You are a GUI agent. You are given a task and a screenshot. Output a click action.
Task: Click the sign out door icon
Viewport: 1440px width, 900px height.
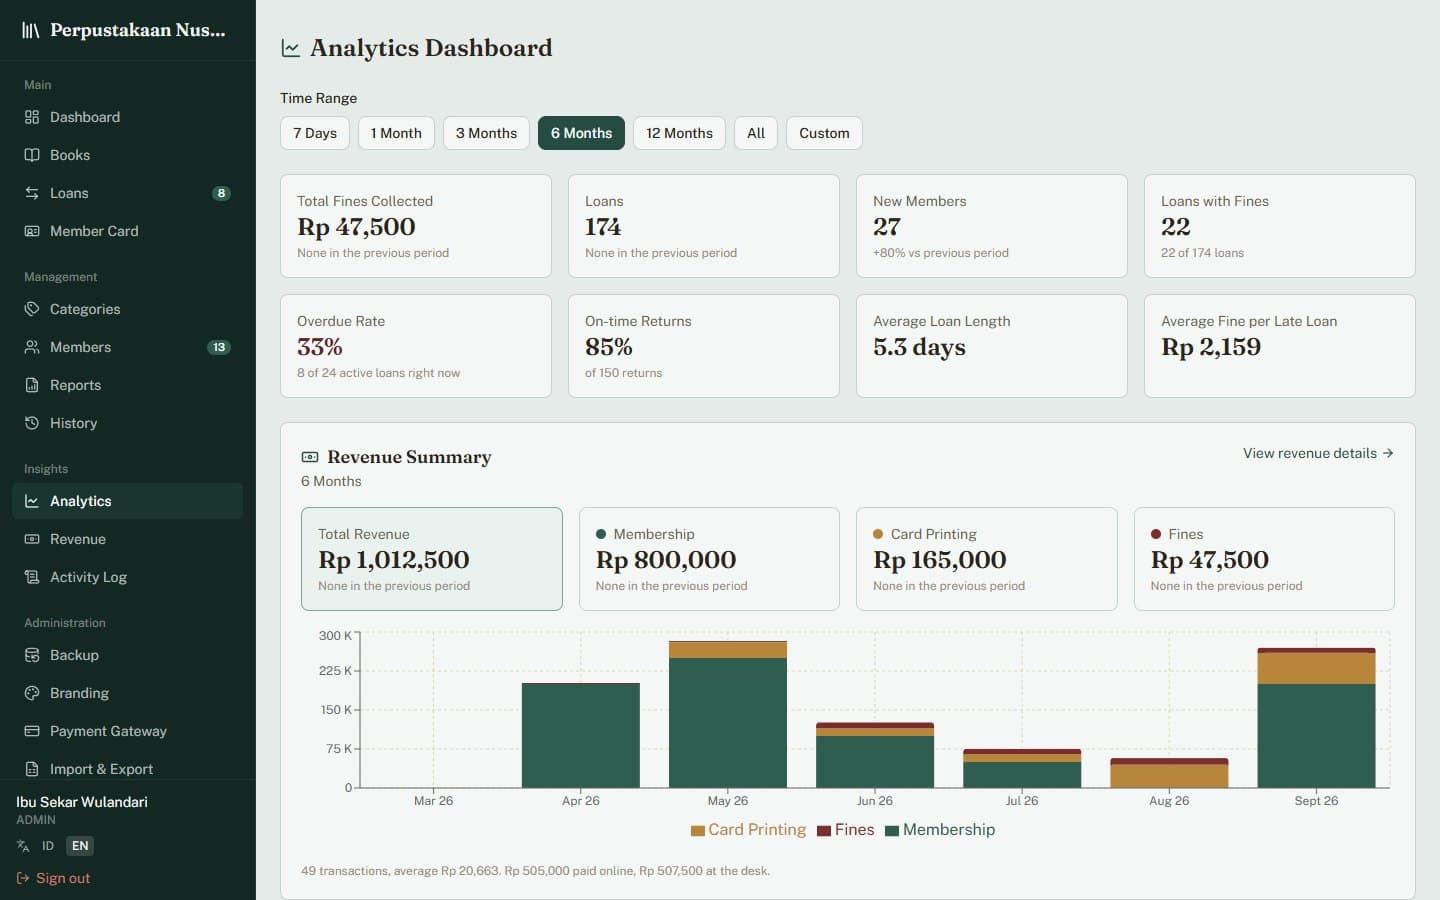(x=23, y=878)
